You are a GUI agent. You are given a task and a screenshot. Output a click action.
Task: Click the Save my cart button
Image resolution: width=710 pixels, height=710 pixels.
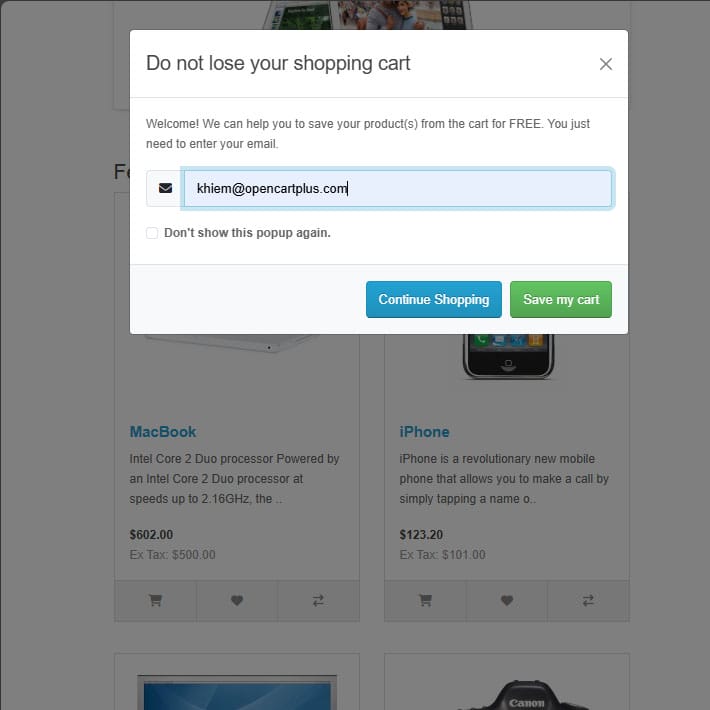click(x=561, y=299)
